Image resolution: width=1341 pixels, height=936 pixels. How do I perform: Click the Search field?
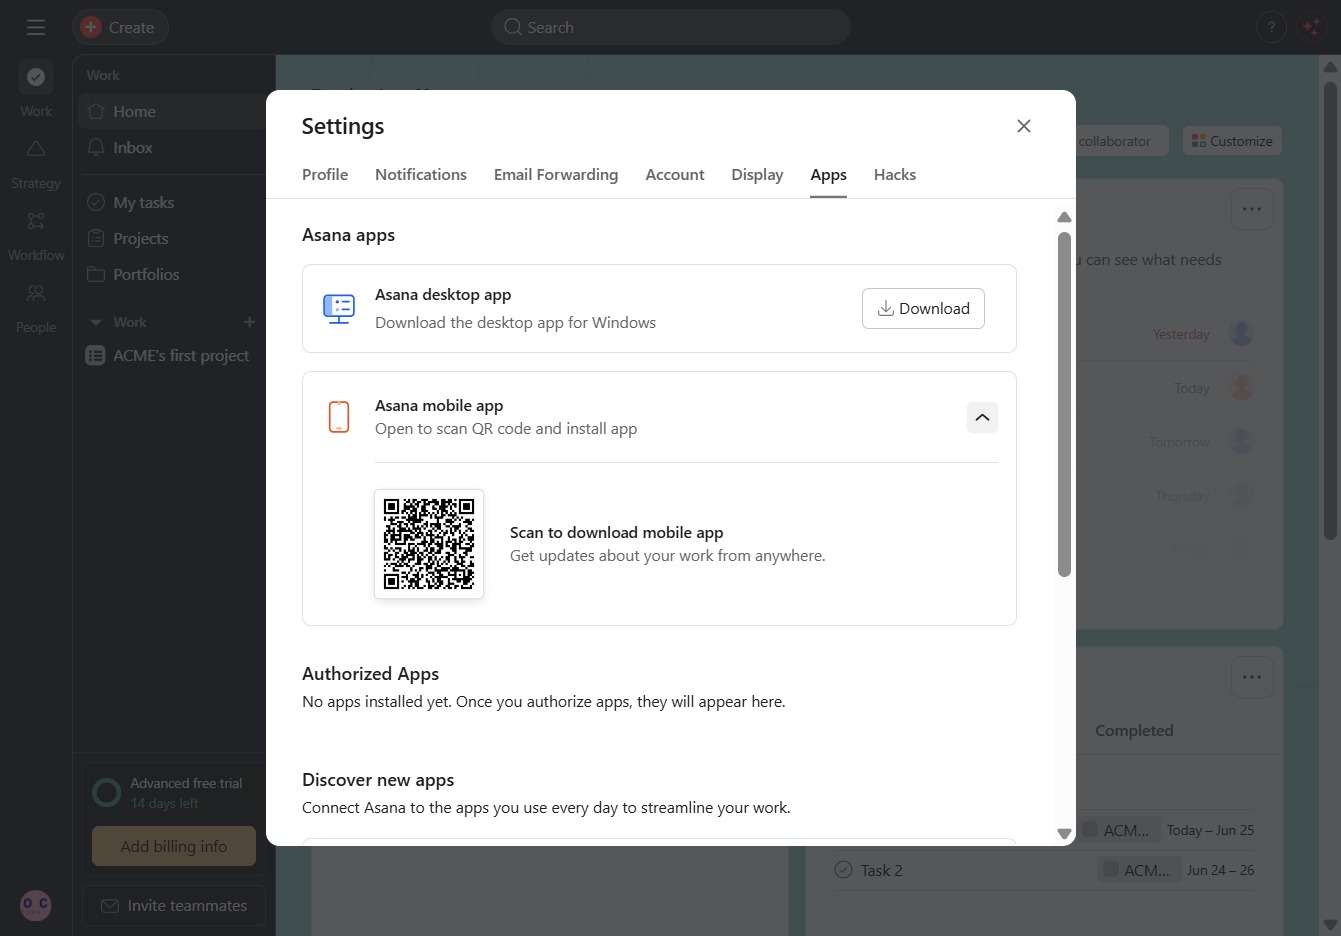[x=671, y=27]
